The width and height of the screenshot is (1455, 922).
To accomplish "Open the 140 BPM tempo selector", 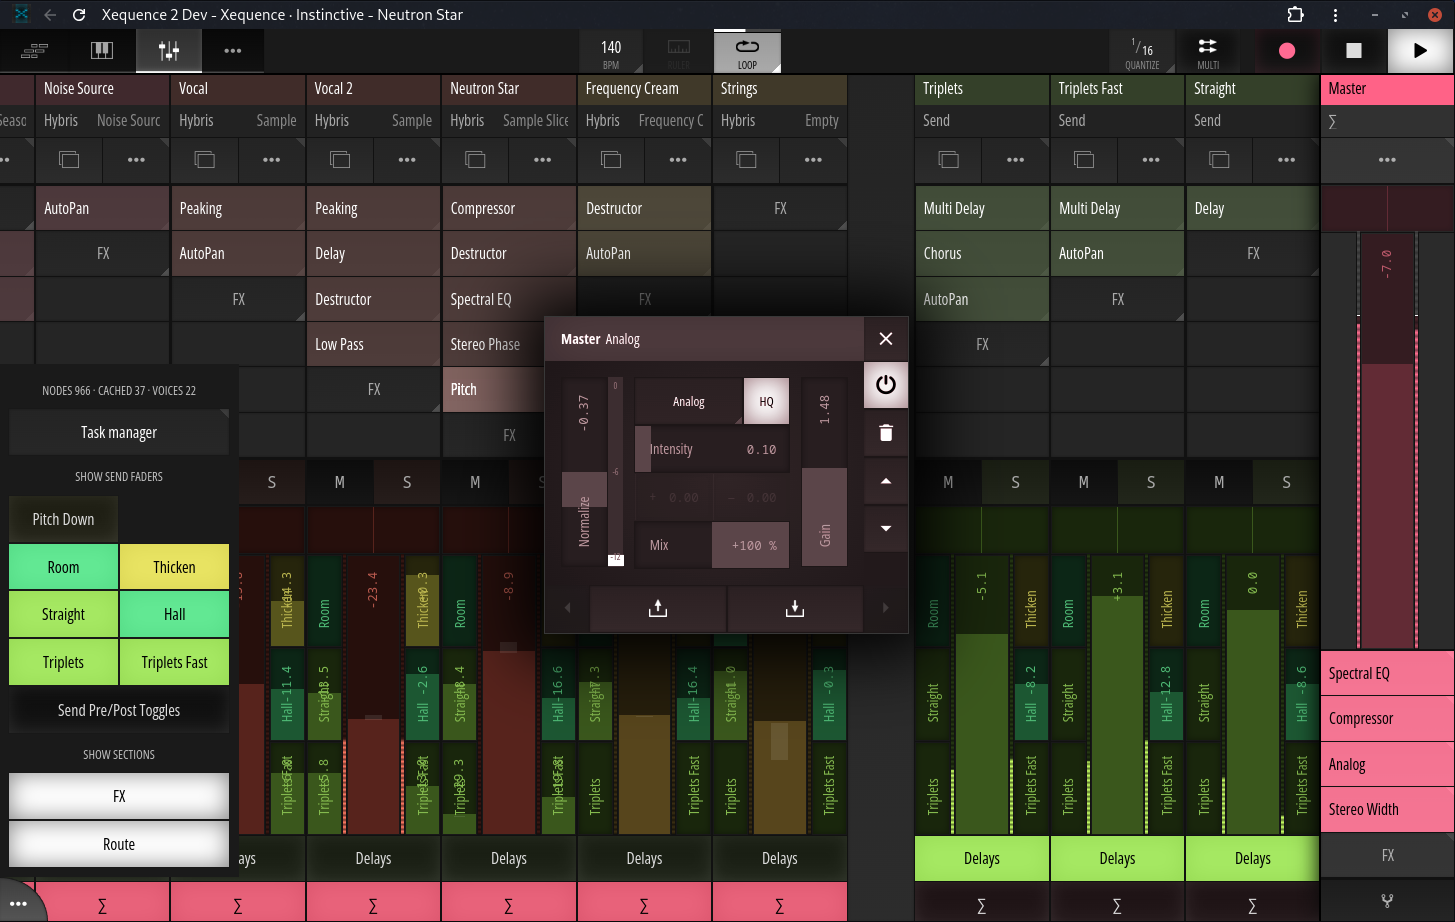I will click(x=611, y=51).
